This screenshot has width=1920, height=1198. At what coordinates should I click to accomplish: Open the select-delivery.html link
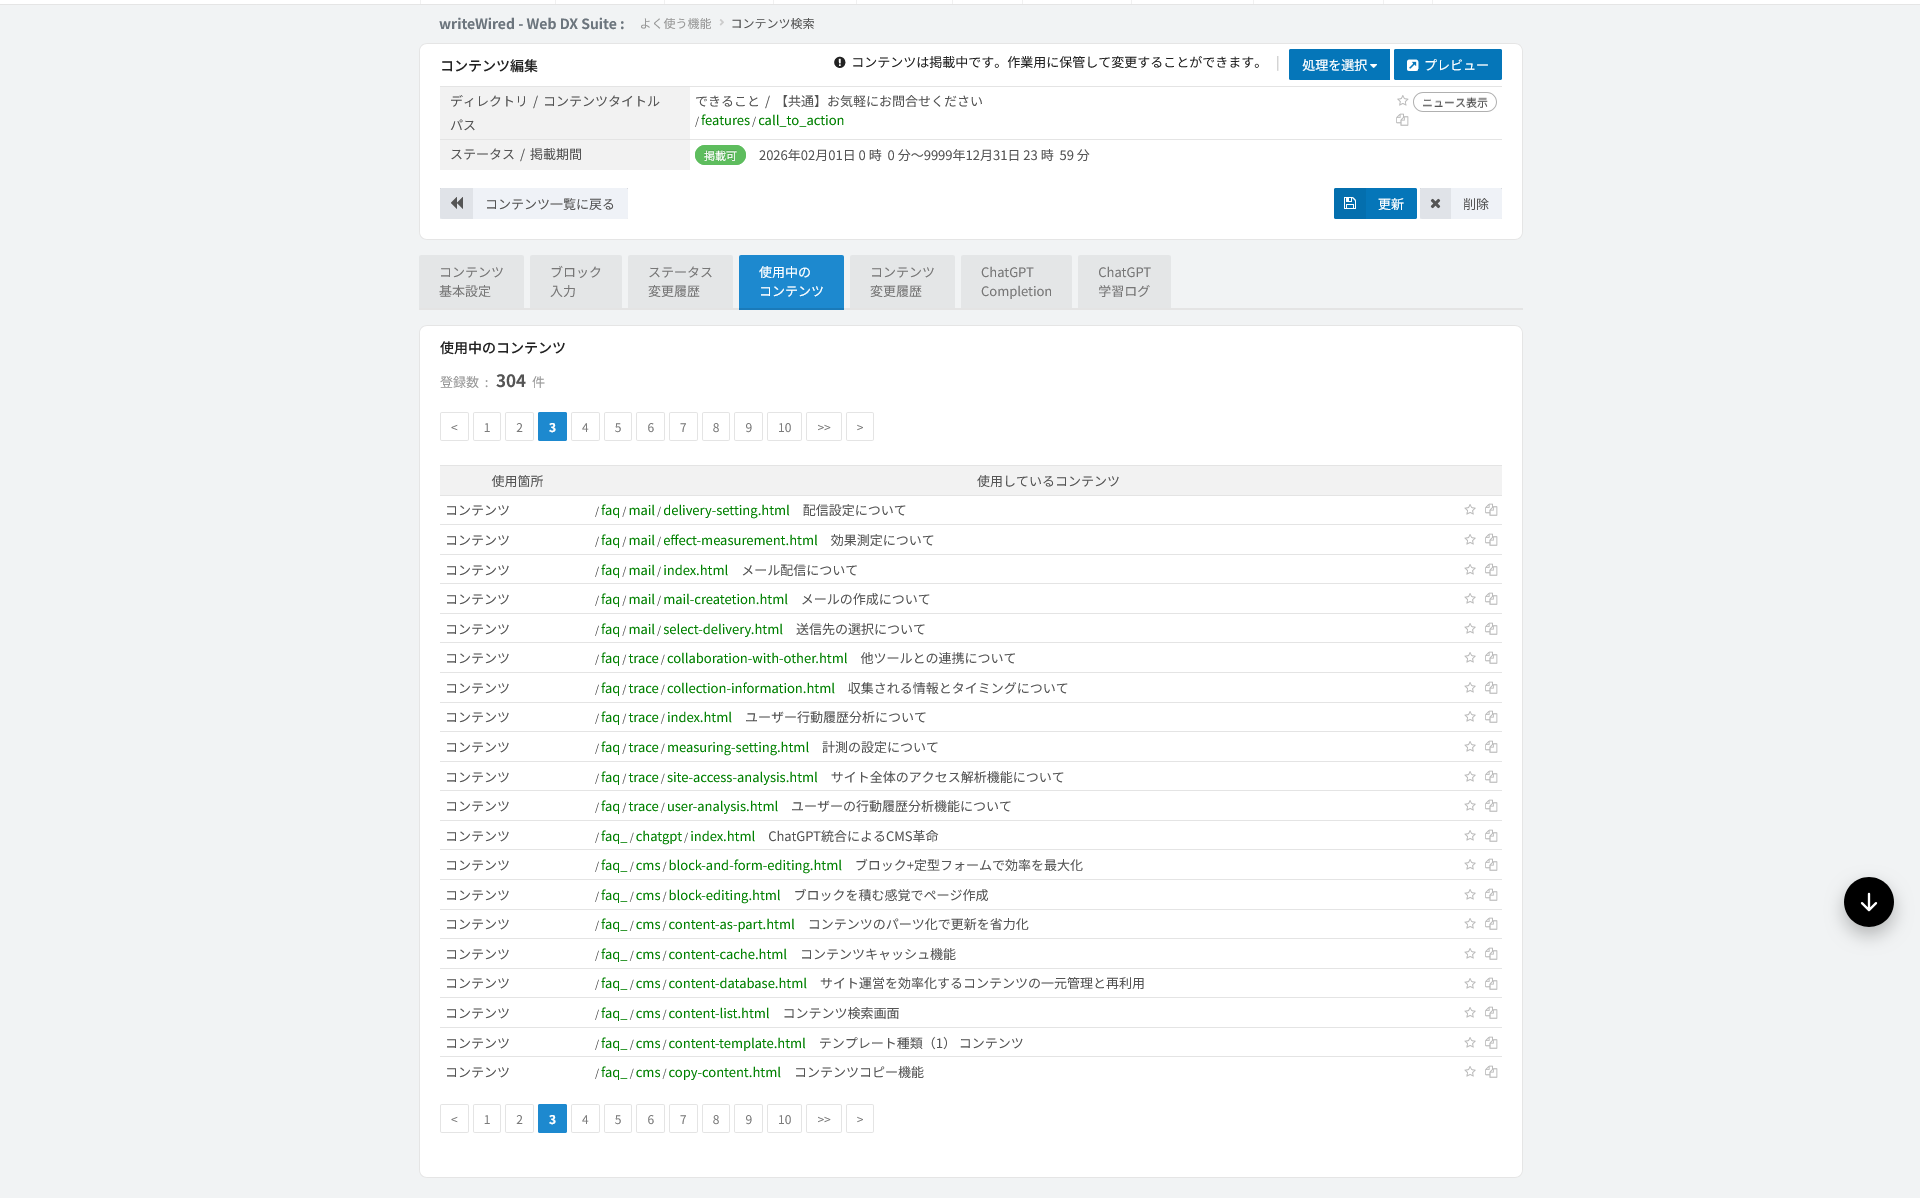click(723, 629)
